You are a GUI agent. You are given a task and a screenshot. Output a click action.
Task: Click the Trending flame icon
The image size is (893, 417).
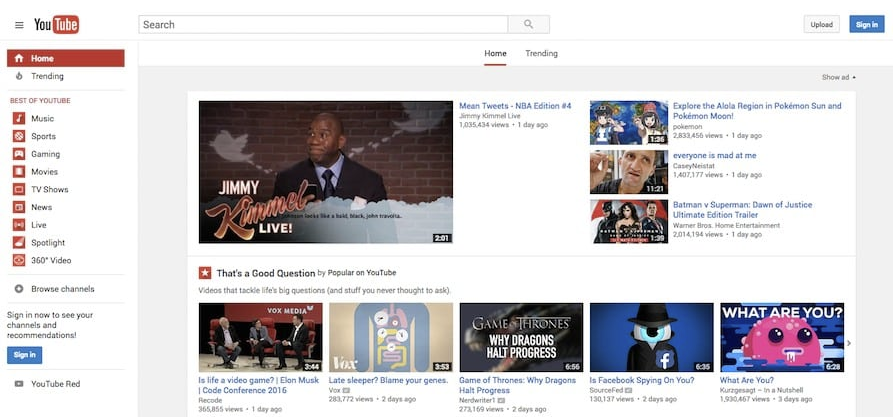tap(19, 76)
